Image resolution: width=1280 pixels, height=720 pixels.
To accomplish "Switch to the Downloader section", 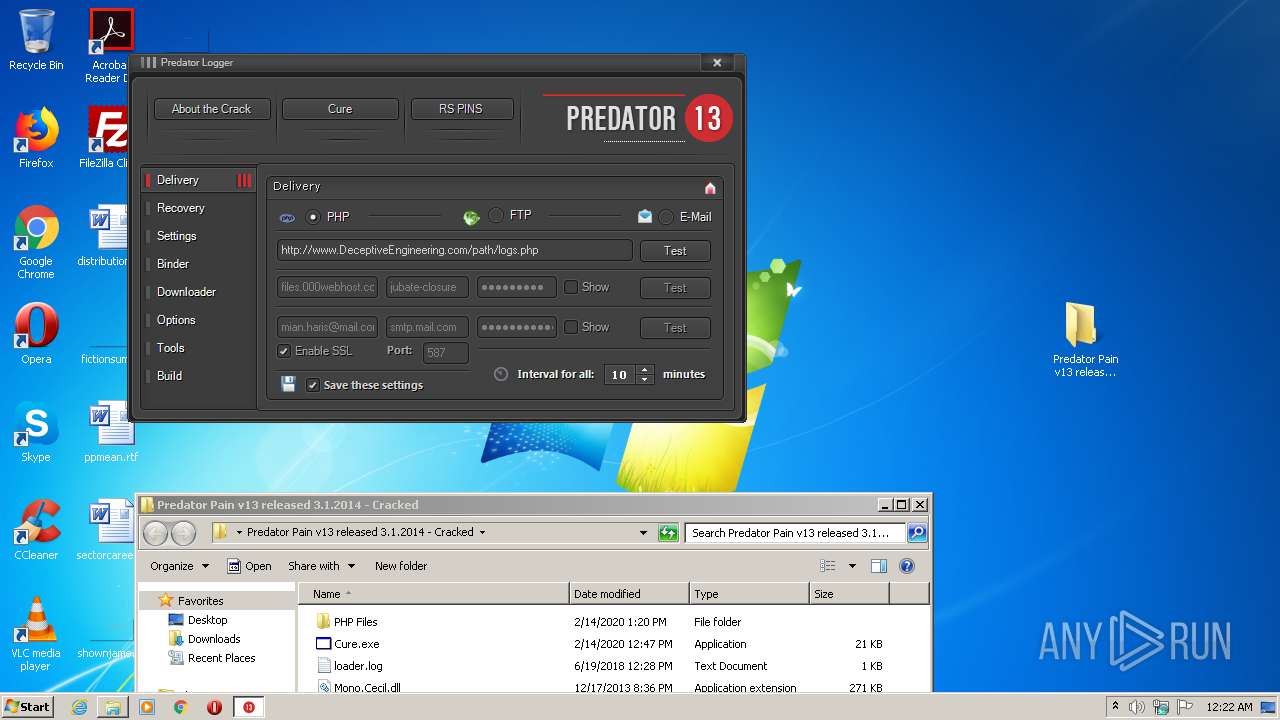I will pyautogui.click(x=186, y=292).
